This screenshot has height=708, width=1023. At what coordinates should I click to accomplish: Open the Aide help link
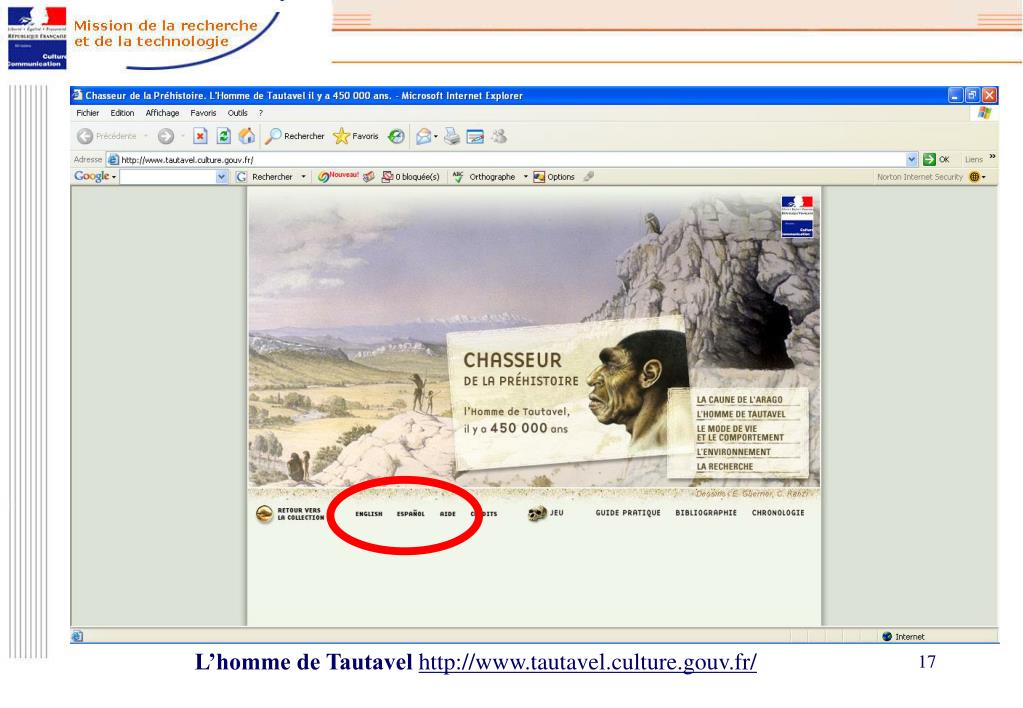coord(448,514)
